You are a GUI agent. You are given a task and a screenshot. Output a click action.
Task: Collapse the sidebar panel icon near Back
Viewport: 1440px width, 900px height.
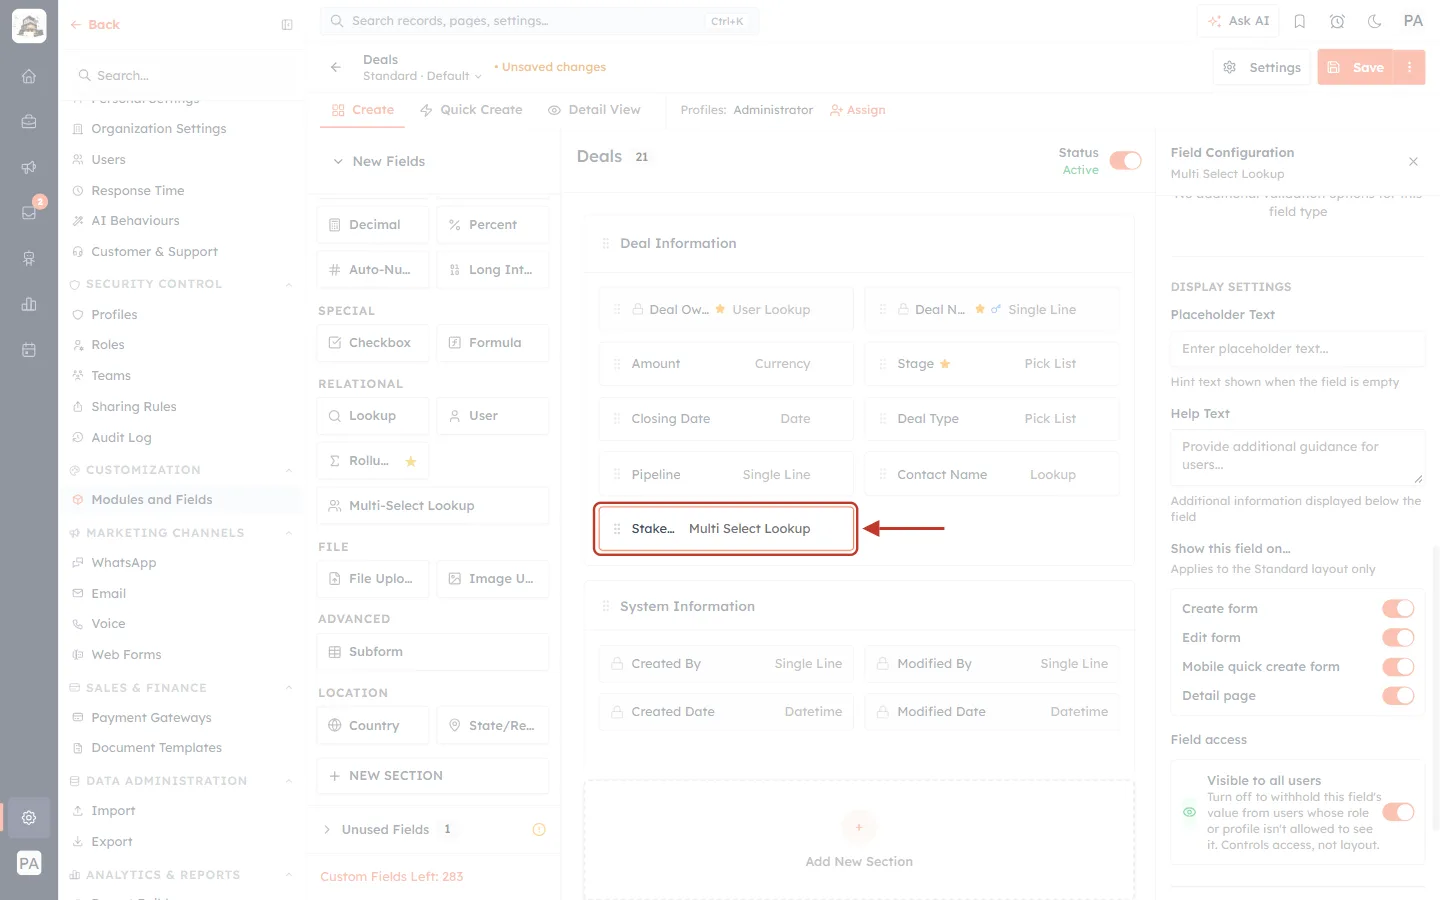[x=287, y=25]
